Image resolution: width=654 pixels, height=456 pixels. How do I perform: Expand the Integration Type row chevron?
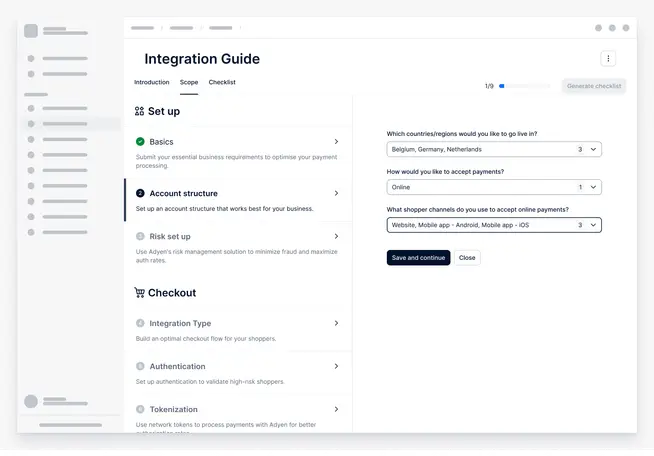tap(336, 323)
